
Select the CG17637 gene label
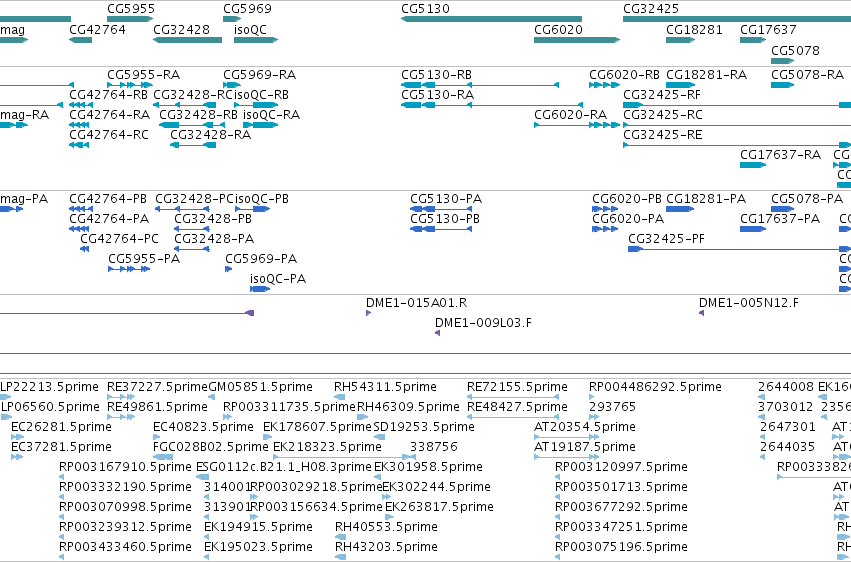point(768,29)
